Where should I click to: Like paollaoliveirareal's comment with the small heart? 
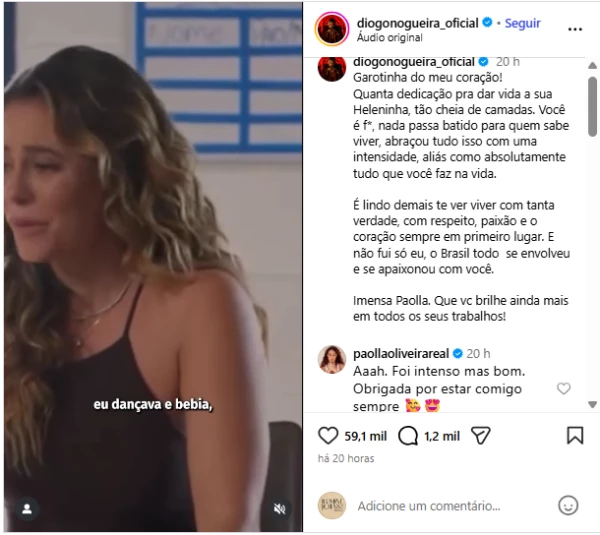(563, 389)
